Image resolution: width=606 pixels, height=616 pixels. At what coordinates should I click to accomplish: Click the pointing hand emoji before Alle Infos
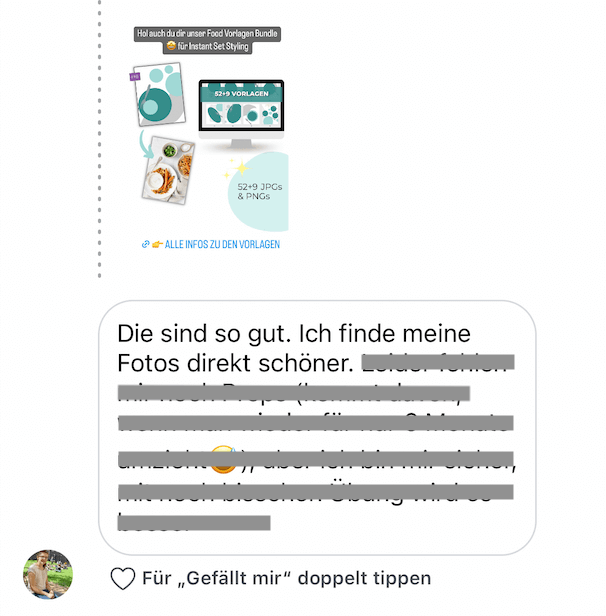point(157,244)
